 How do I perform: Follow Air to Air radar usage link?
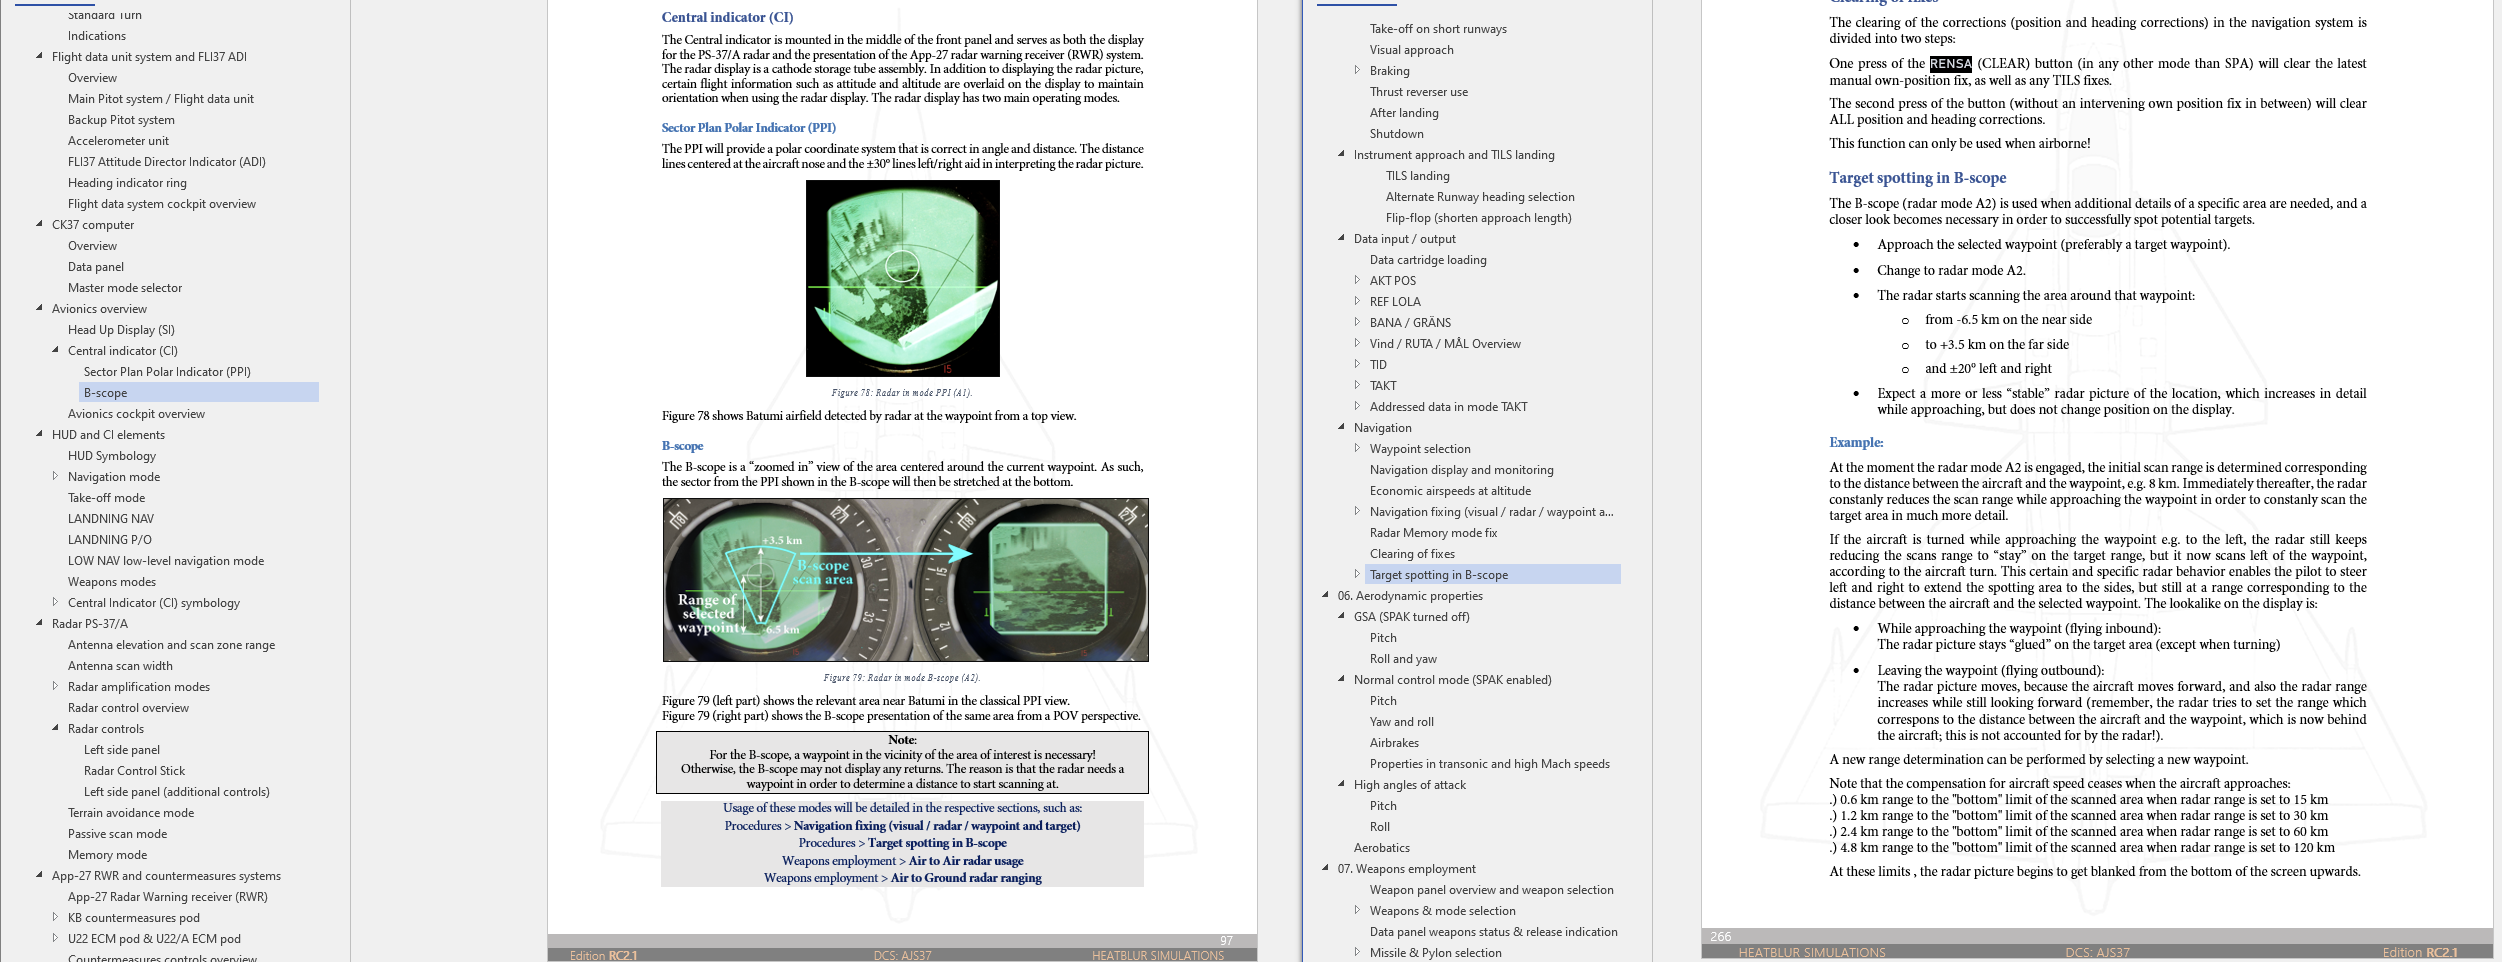click(x=966, y=861)
